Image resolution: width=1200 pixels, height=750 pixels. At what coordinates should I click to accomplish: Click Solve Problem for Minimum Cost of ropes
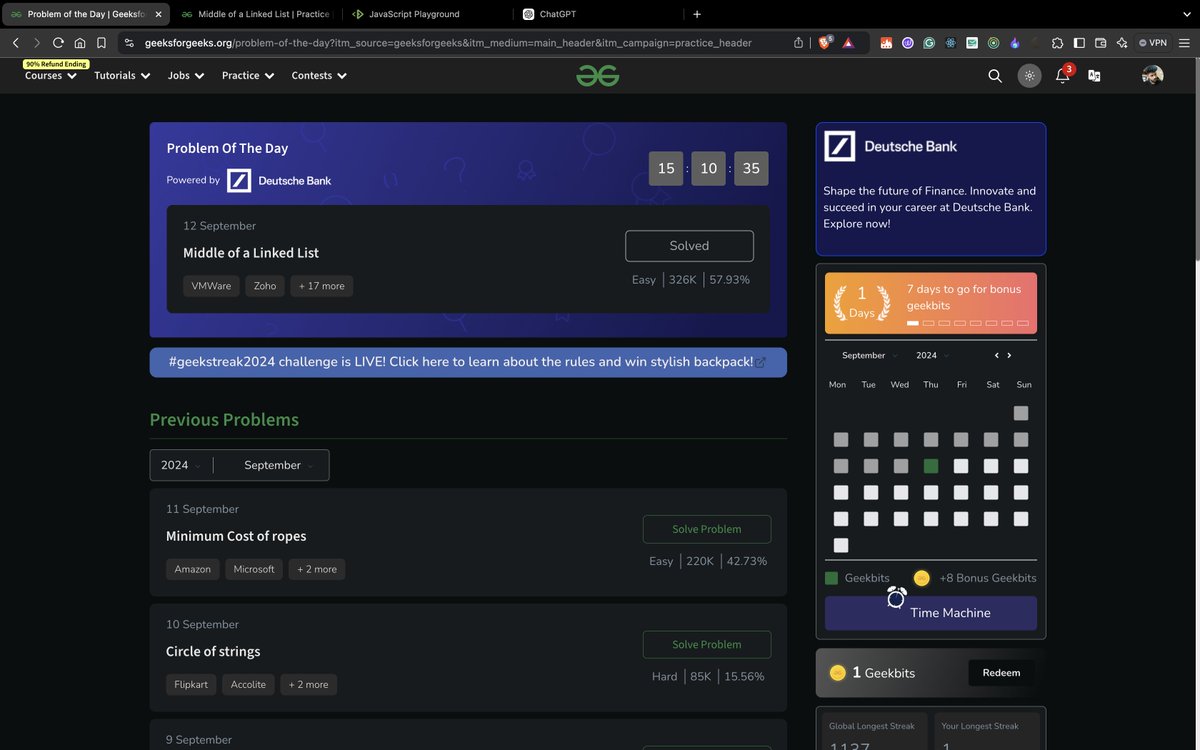click(707, 529)
